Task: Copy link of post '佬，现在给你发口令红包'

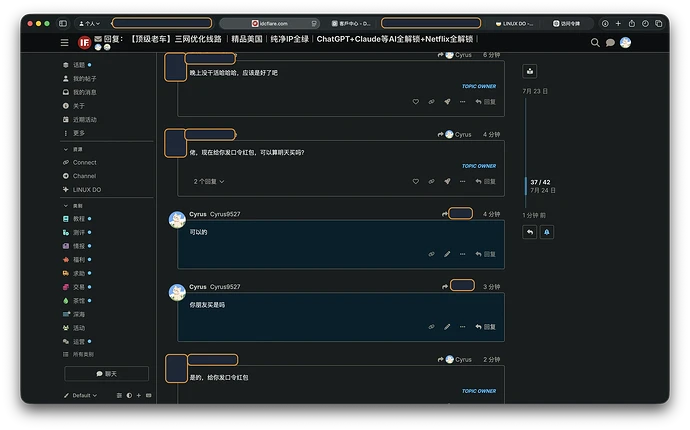Action: [x=431, y=181]
